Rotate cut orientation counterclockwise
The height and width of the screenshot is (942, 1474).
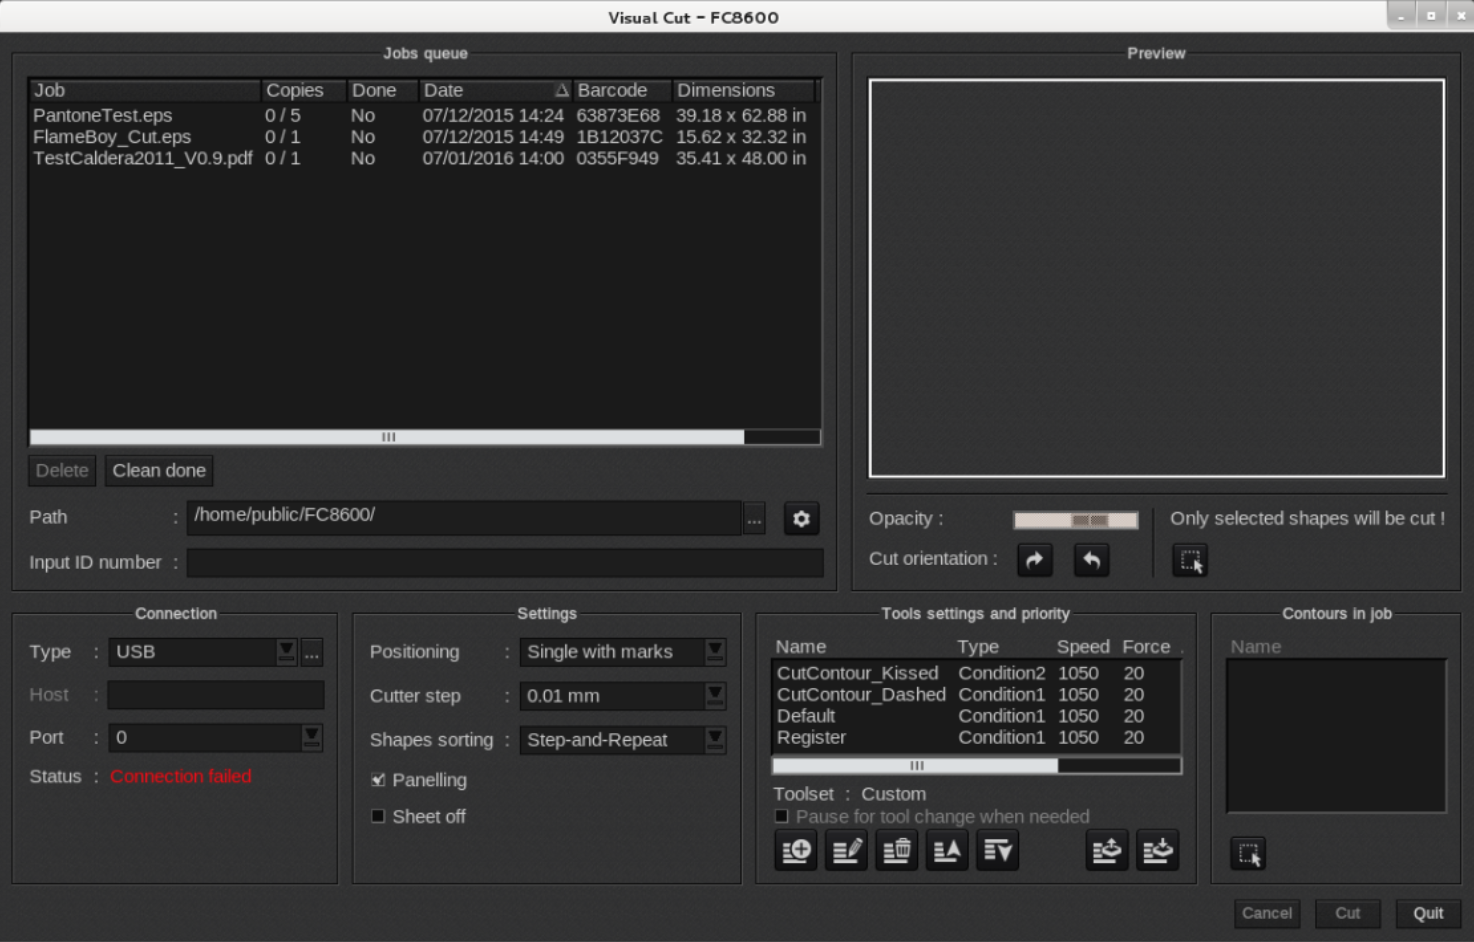(1091, 560)
